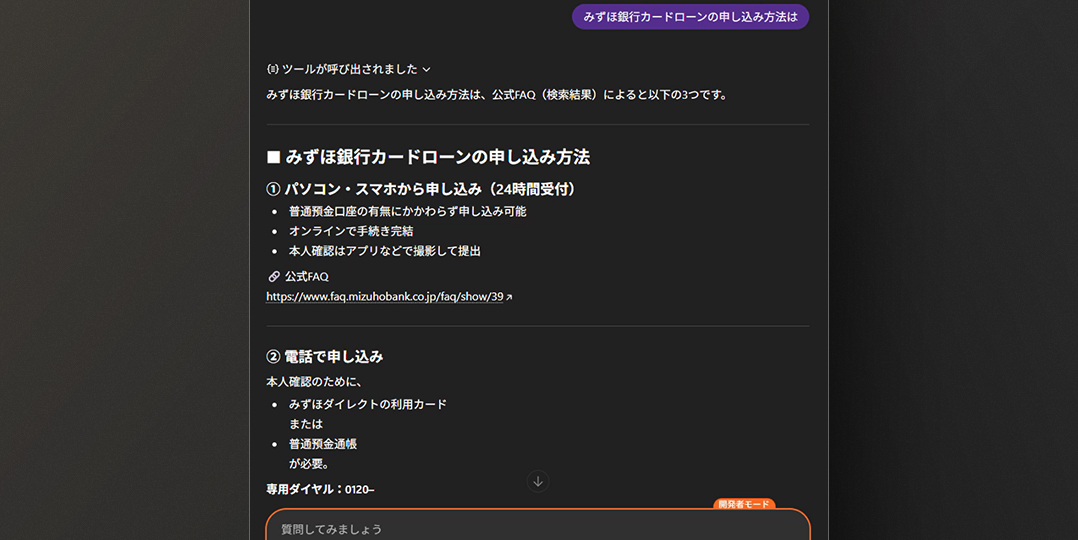Click the bullet 普通預金通帳

tap(322, 444)
